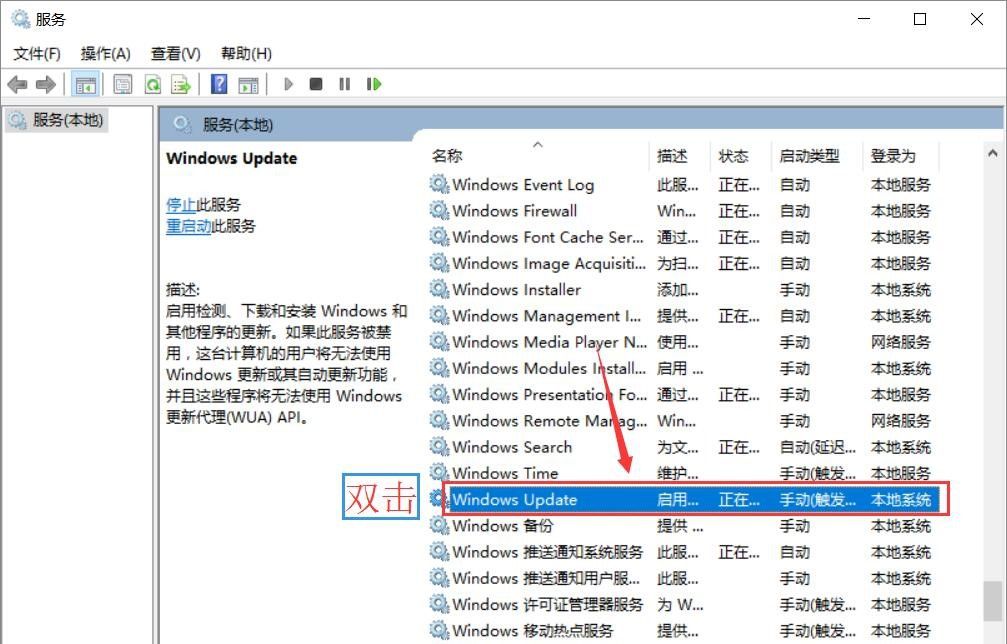Select the Windows Remote Manag... row

click(x=684, y=421)
